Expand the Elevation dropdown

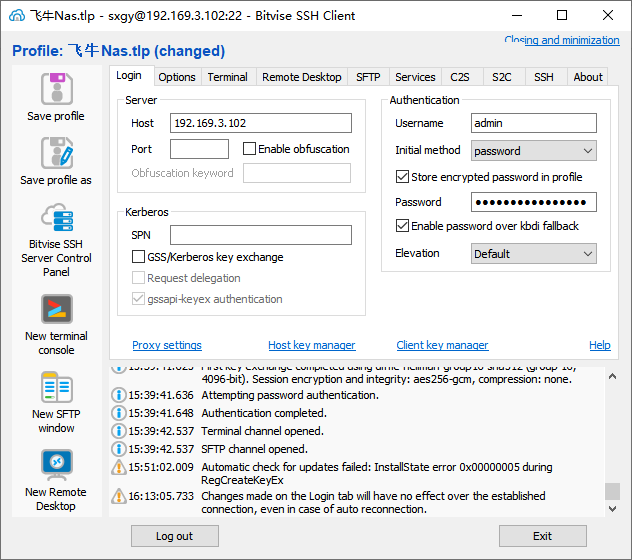534,254
